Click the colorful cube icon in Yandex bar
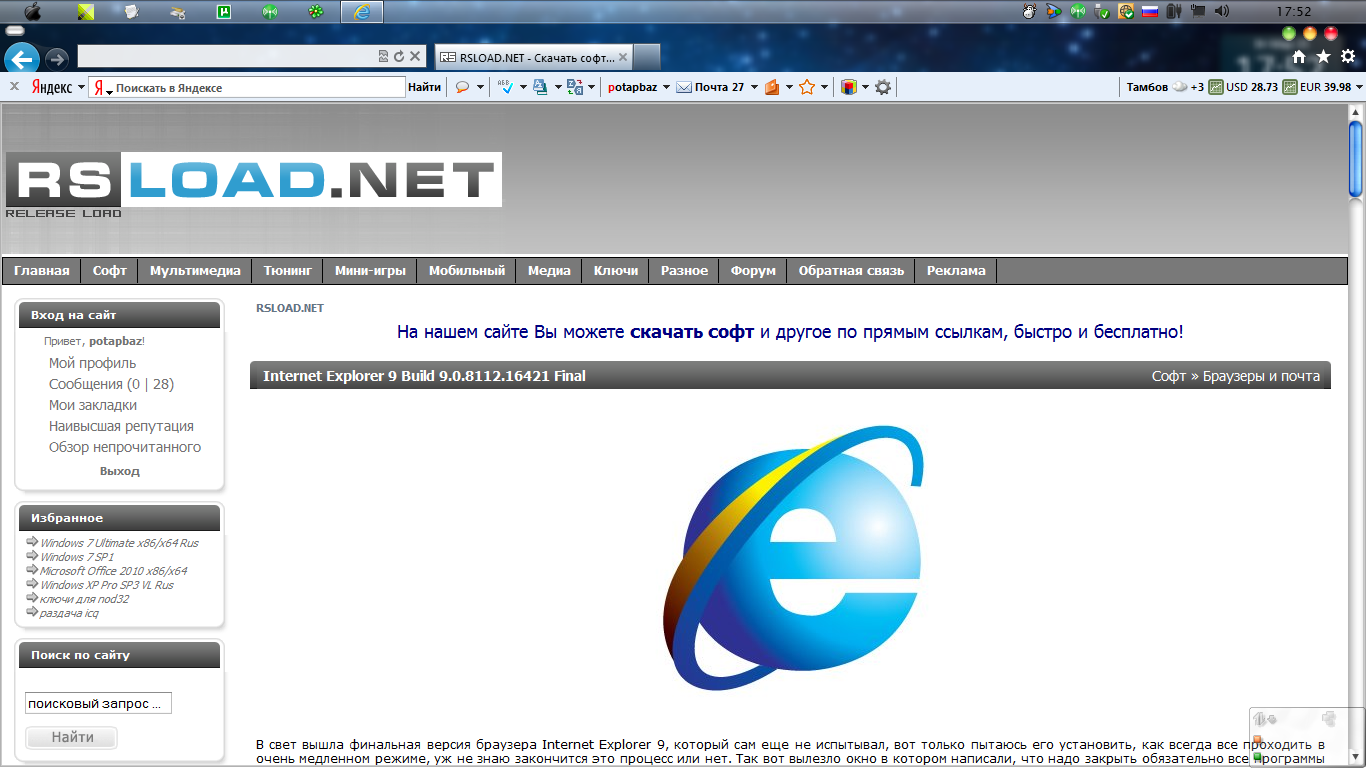 [849, 87]
